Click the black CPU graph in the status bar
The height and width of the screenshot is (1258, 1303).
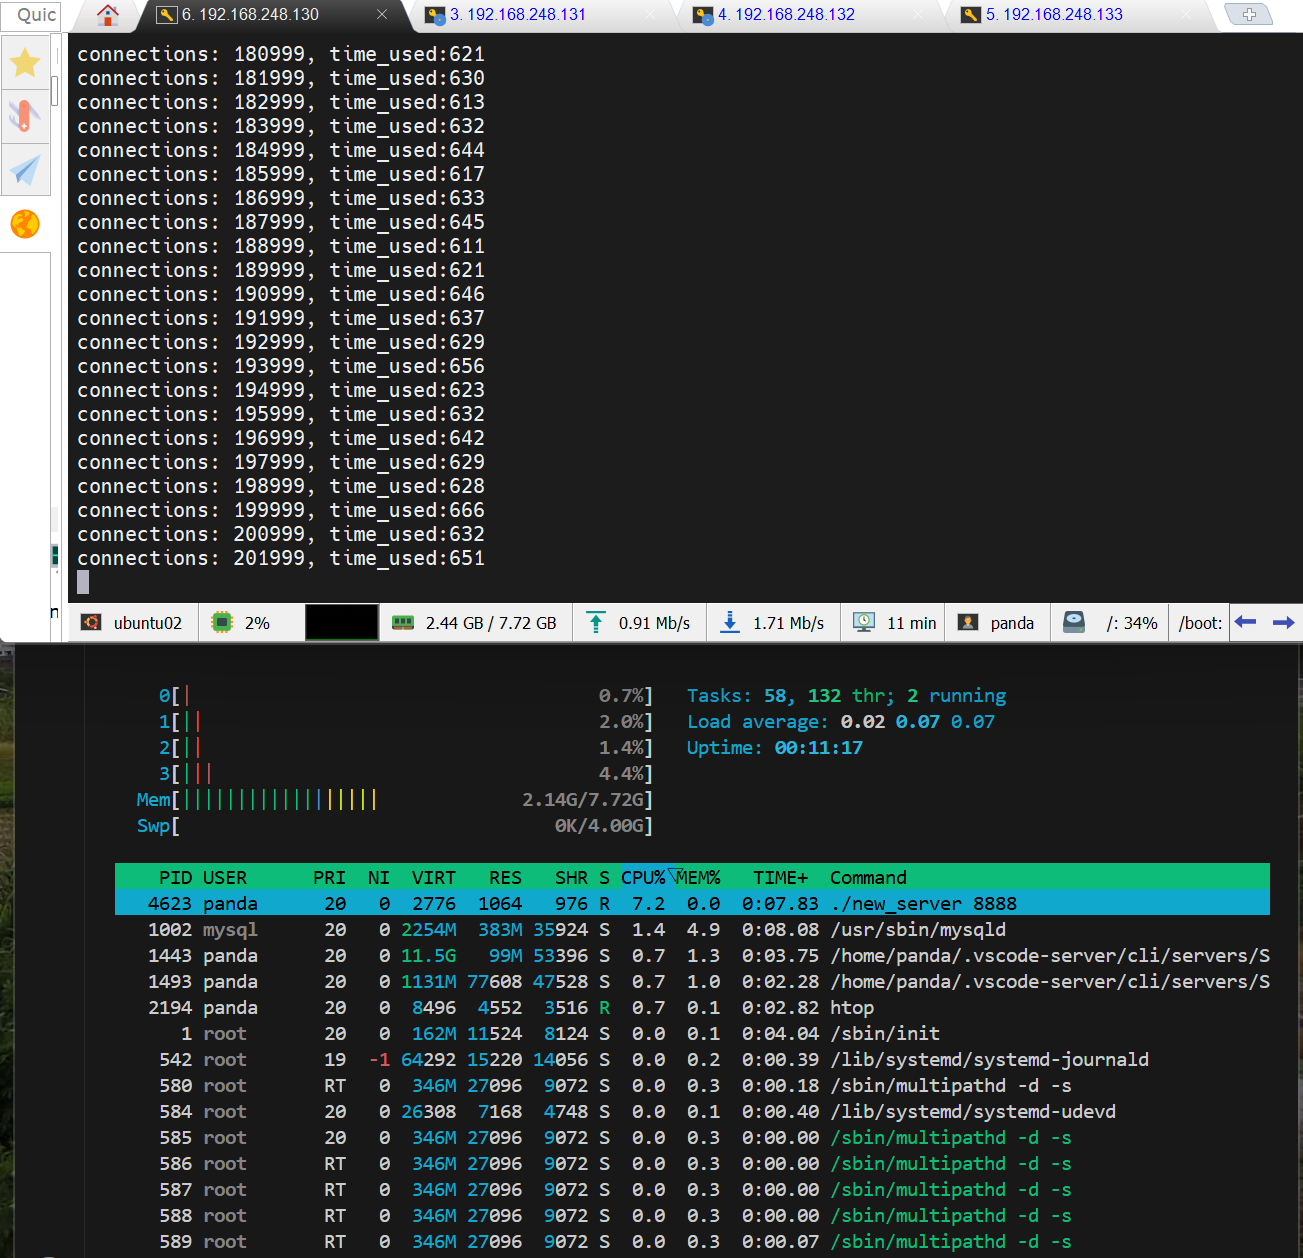[342, 622]
